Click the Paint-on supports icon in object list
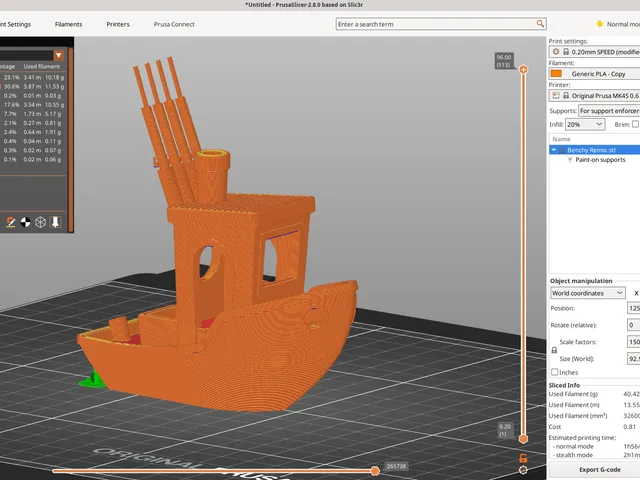The height and width of the screenshot is (480, 640). click(570, 160)
